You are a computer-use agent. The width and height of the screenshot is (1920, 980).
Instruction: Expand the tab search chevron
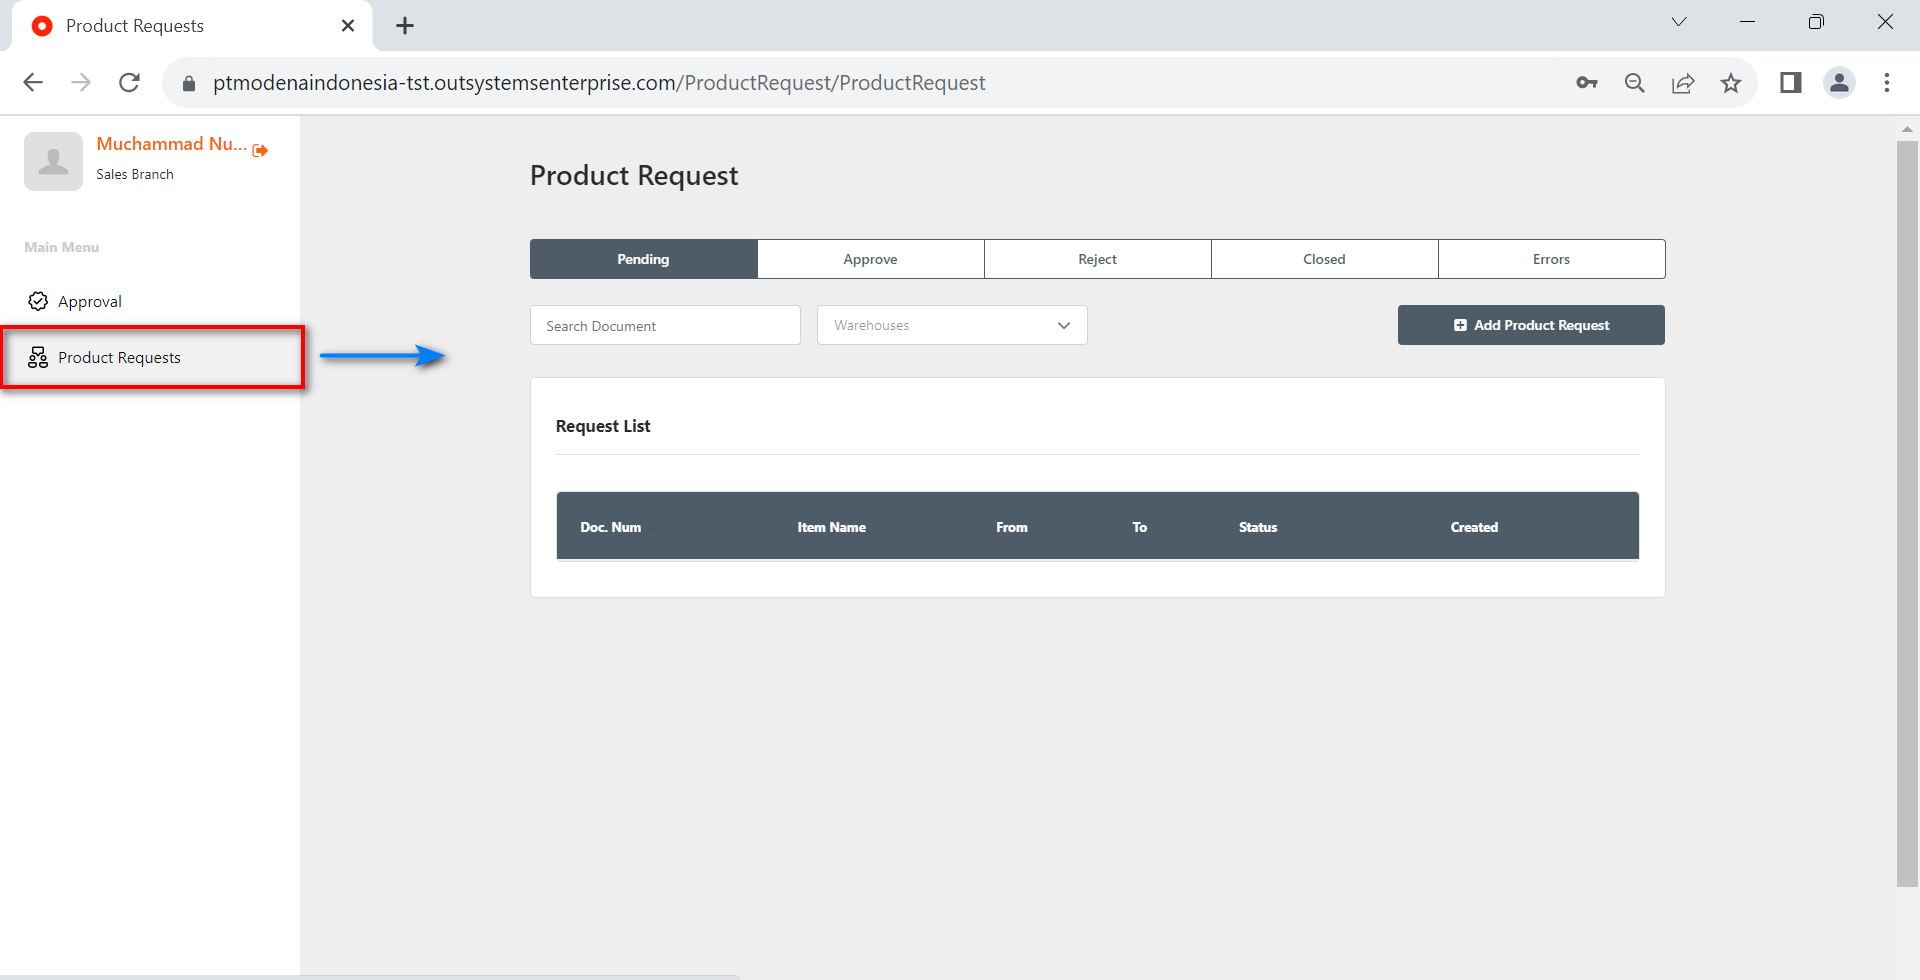pyautogui.click(x=1679, y=22)
